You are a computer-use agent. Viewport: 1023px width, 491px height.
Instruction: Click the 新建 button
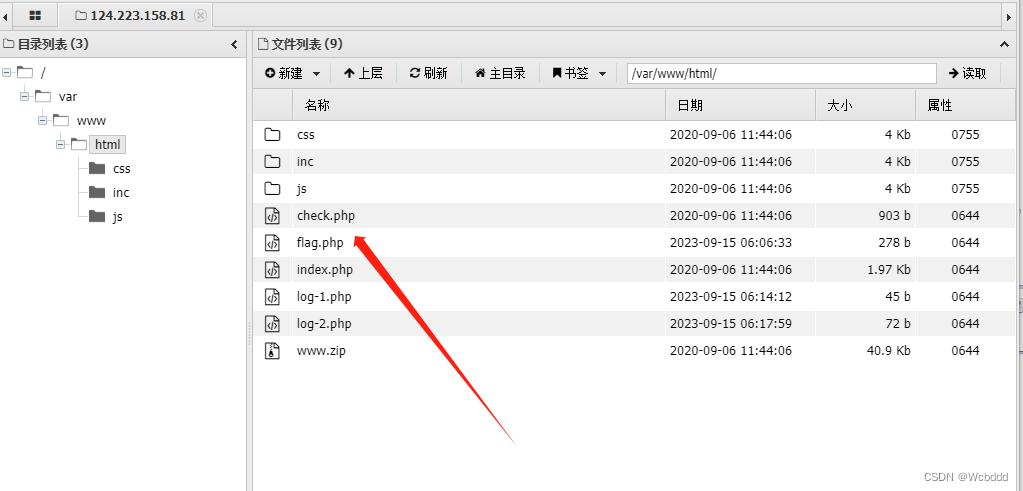[x=284, y=74]
